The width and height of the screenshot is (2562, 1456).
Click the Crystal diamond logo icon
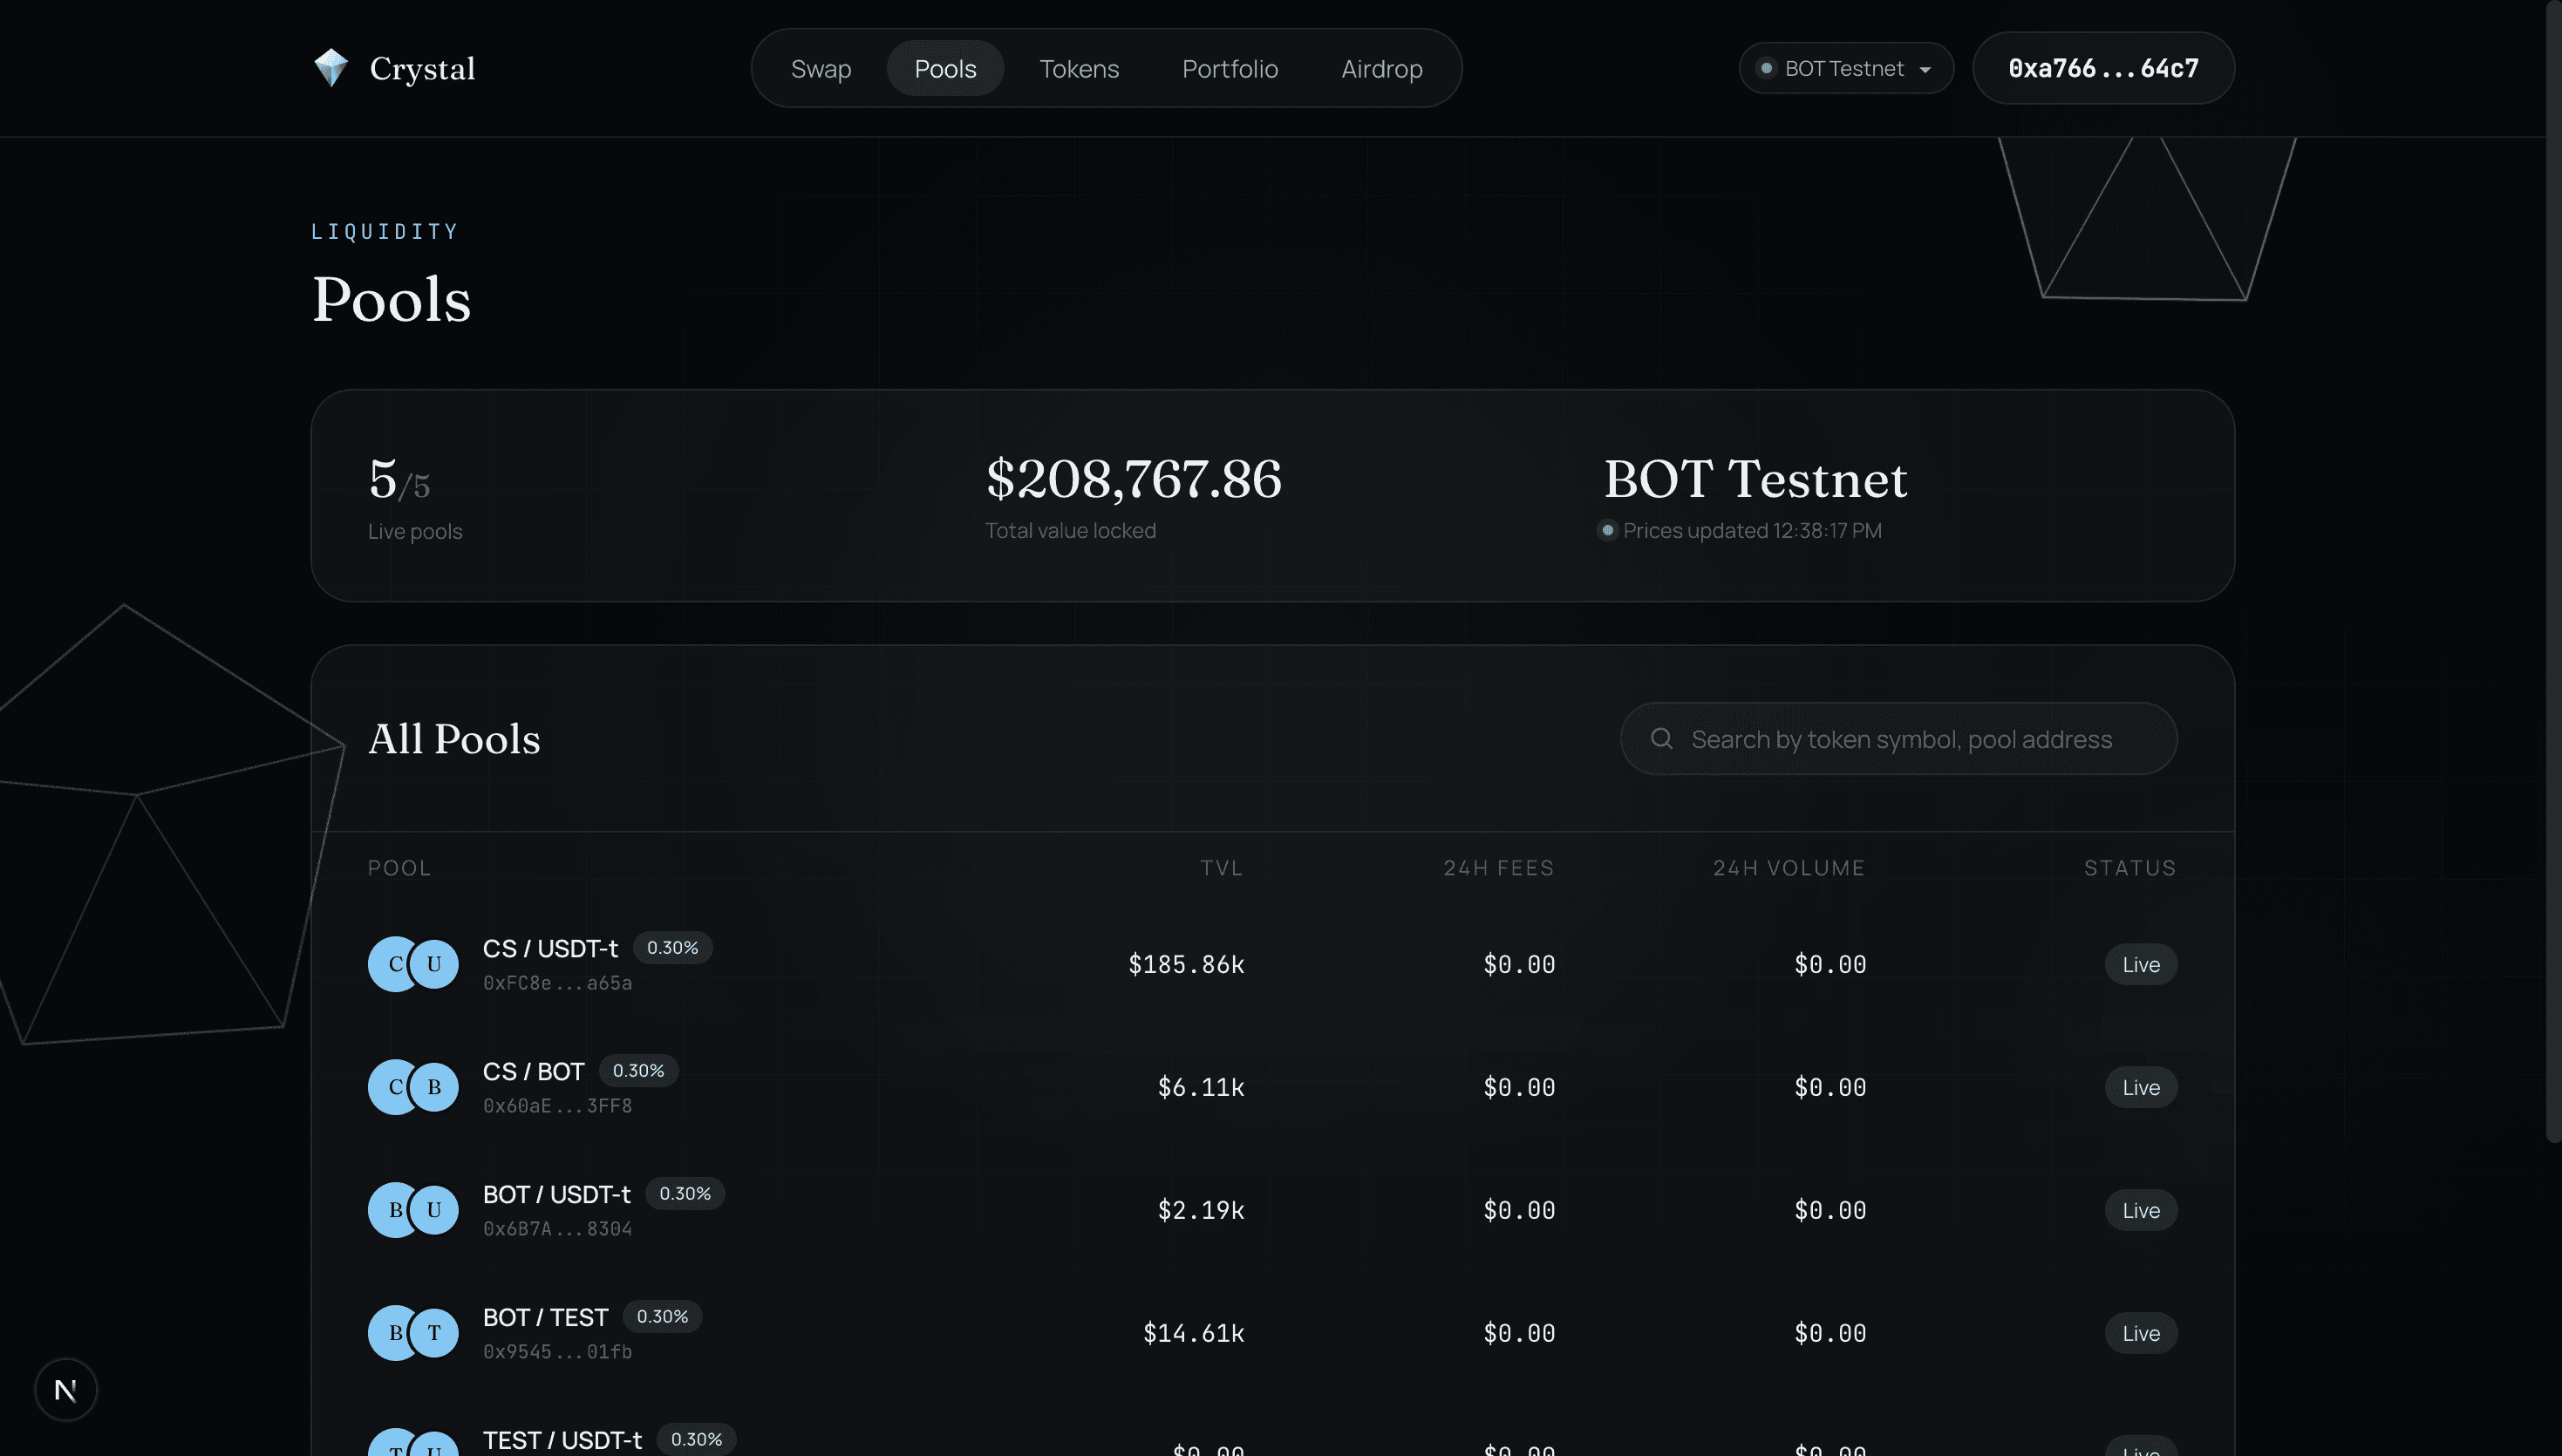[x=331, y=68]
